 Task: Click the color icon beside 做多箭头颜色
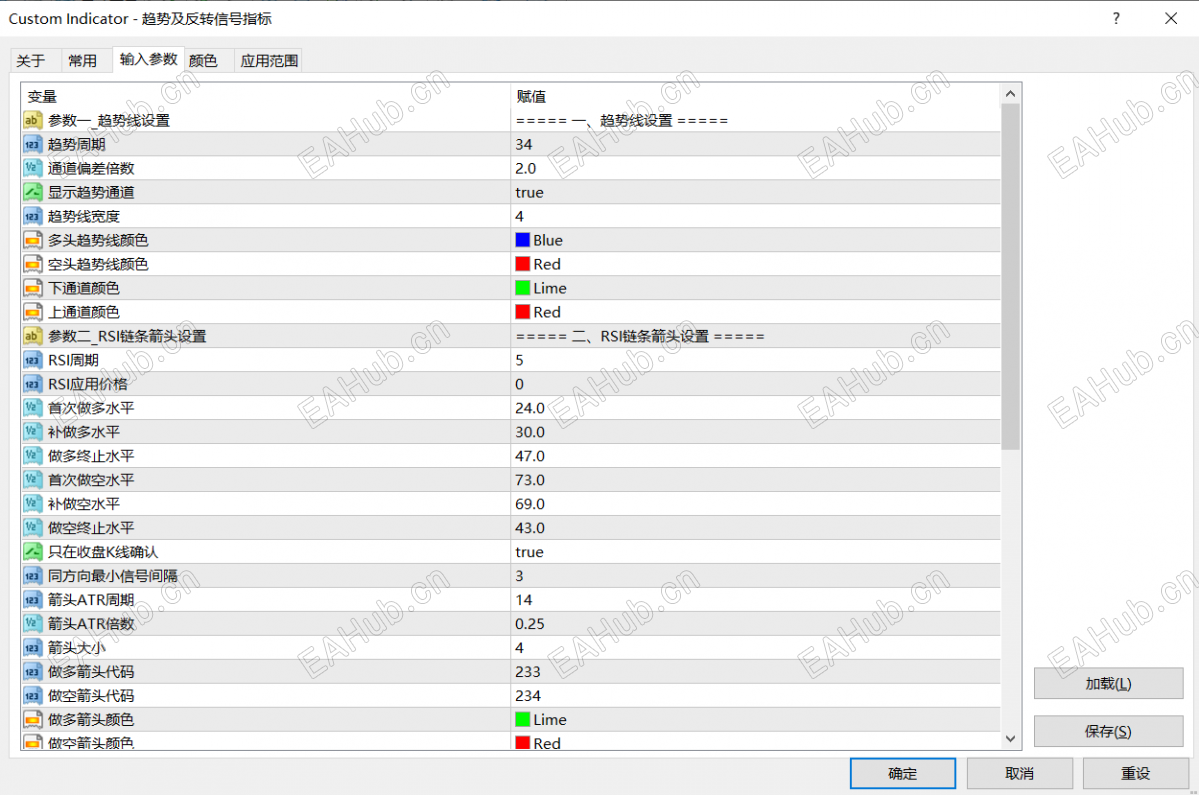click(x=32, y=719)
